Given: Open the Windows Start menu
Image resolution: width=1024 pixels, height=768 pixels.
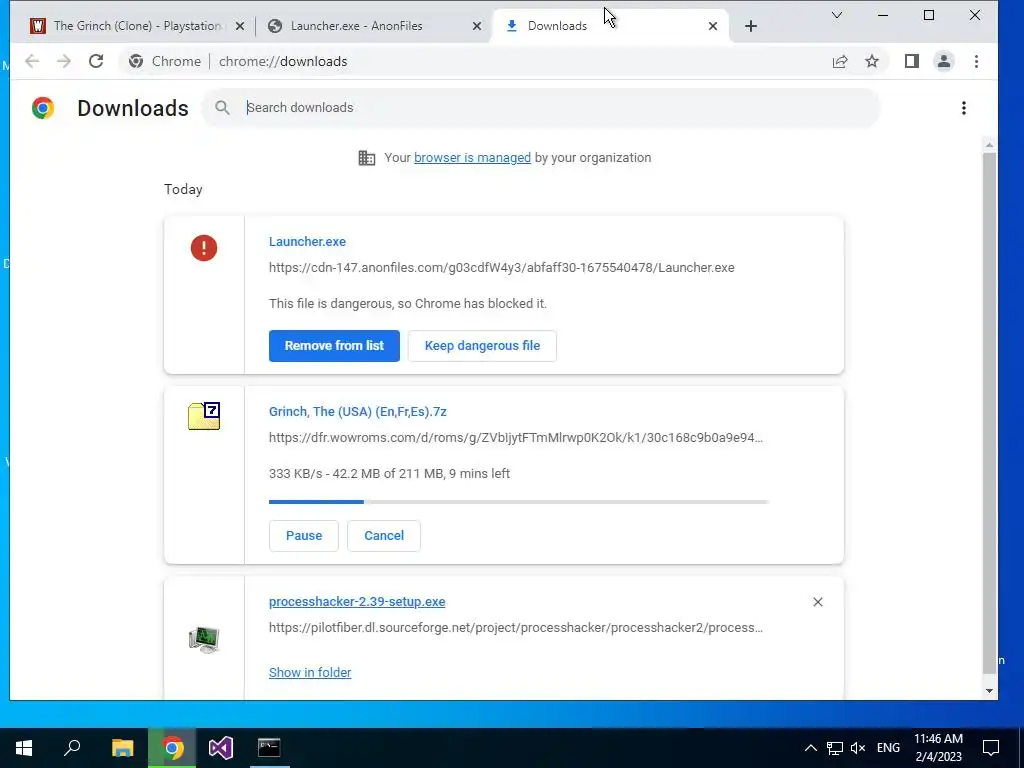Looking at the screenshot, I should point(24,748).
